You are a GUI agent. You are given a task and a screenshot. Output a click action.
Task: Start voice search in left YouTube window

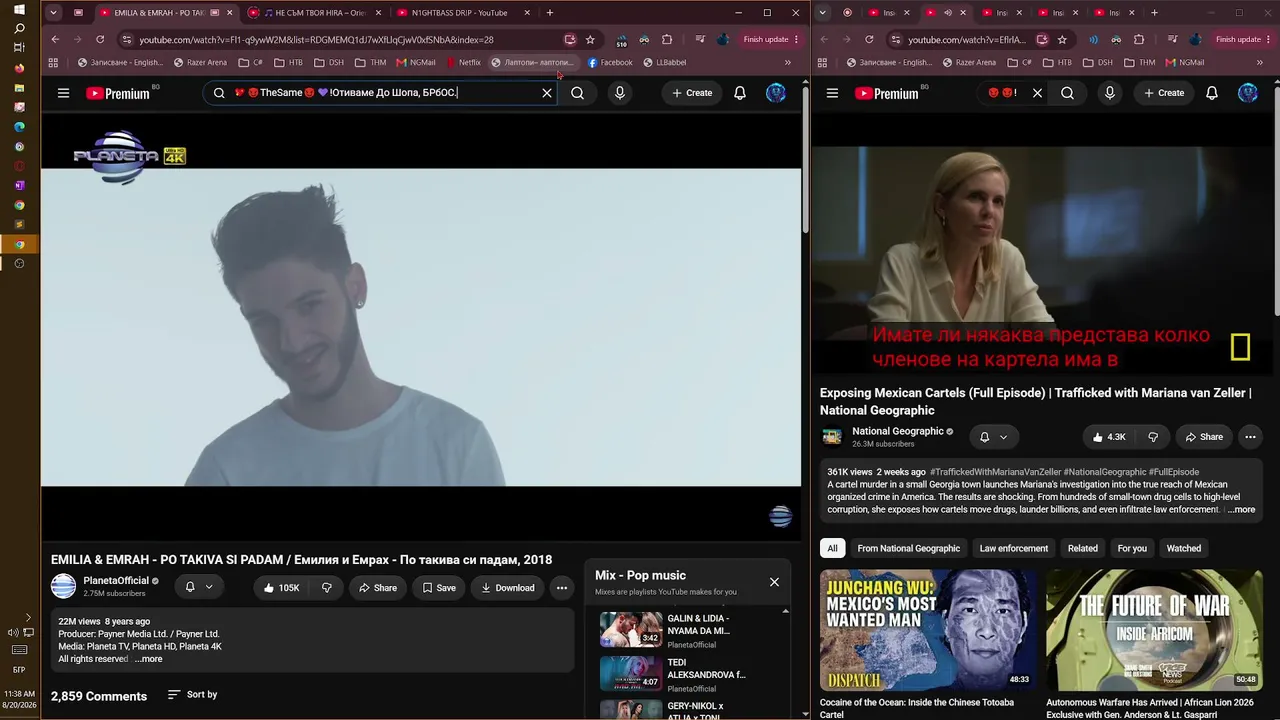pos(620,93)
